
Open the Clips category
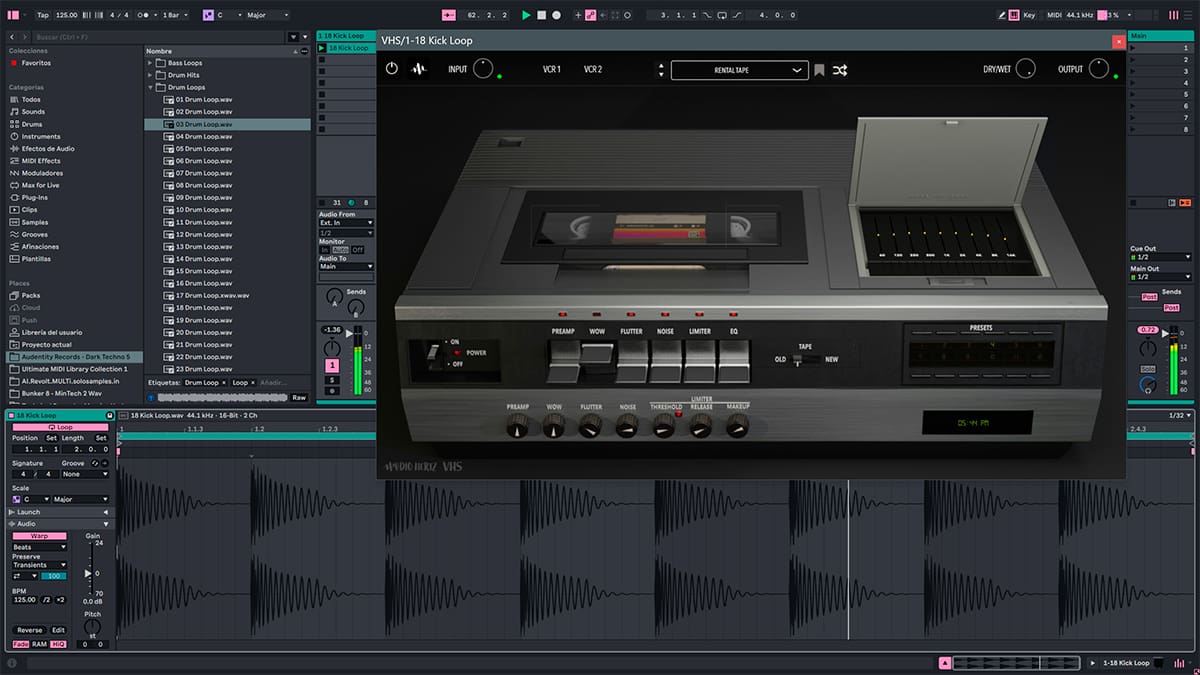[x=30, y=210]
